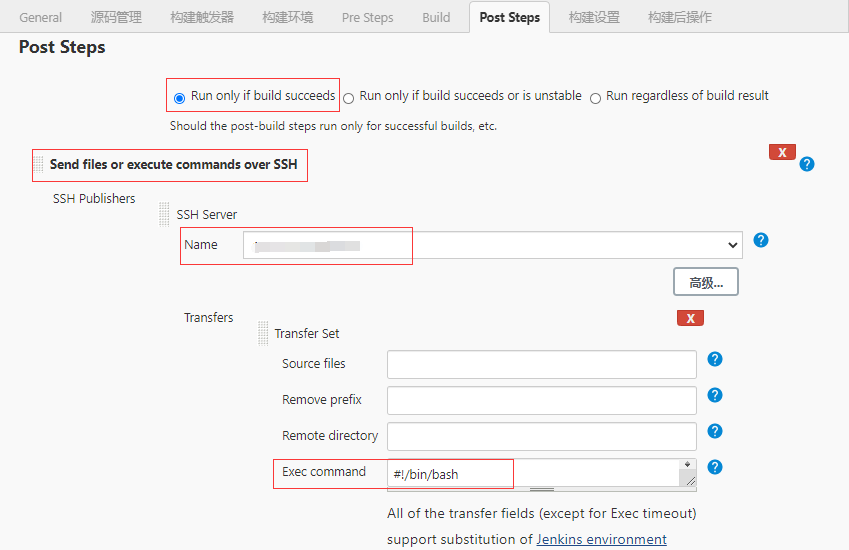Open help for Send files over SSH
849x550 pixels.
807,164
